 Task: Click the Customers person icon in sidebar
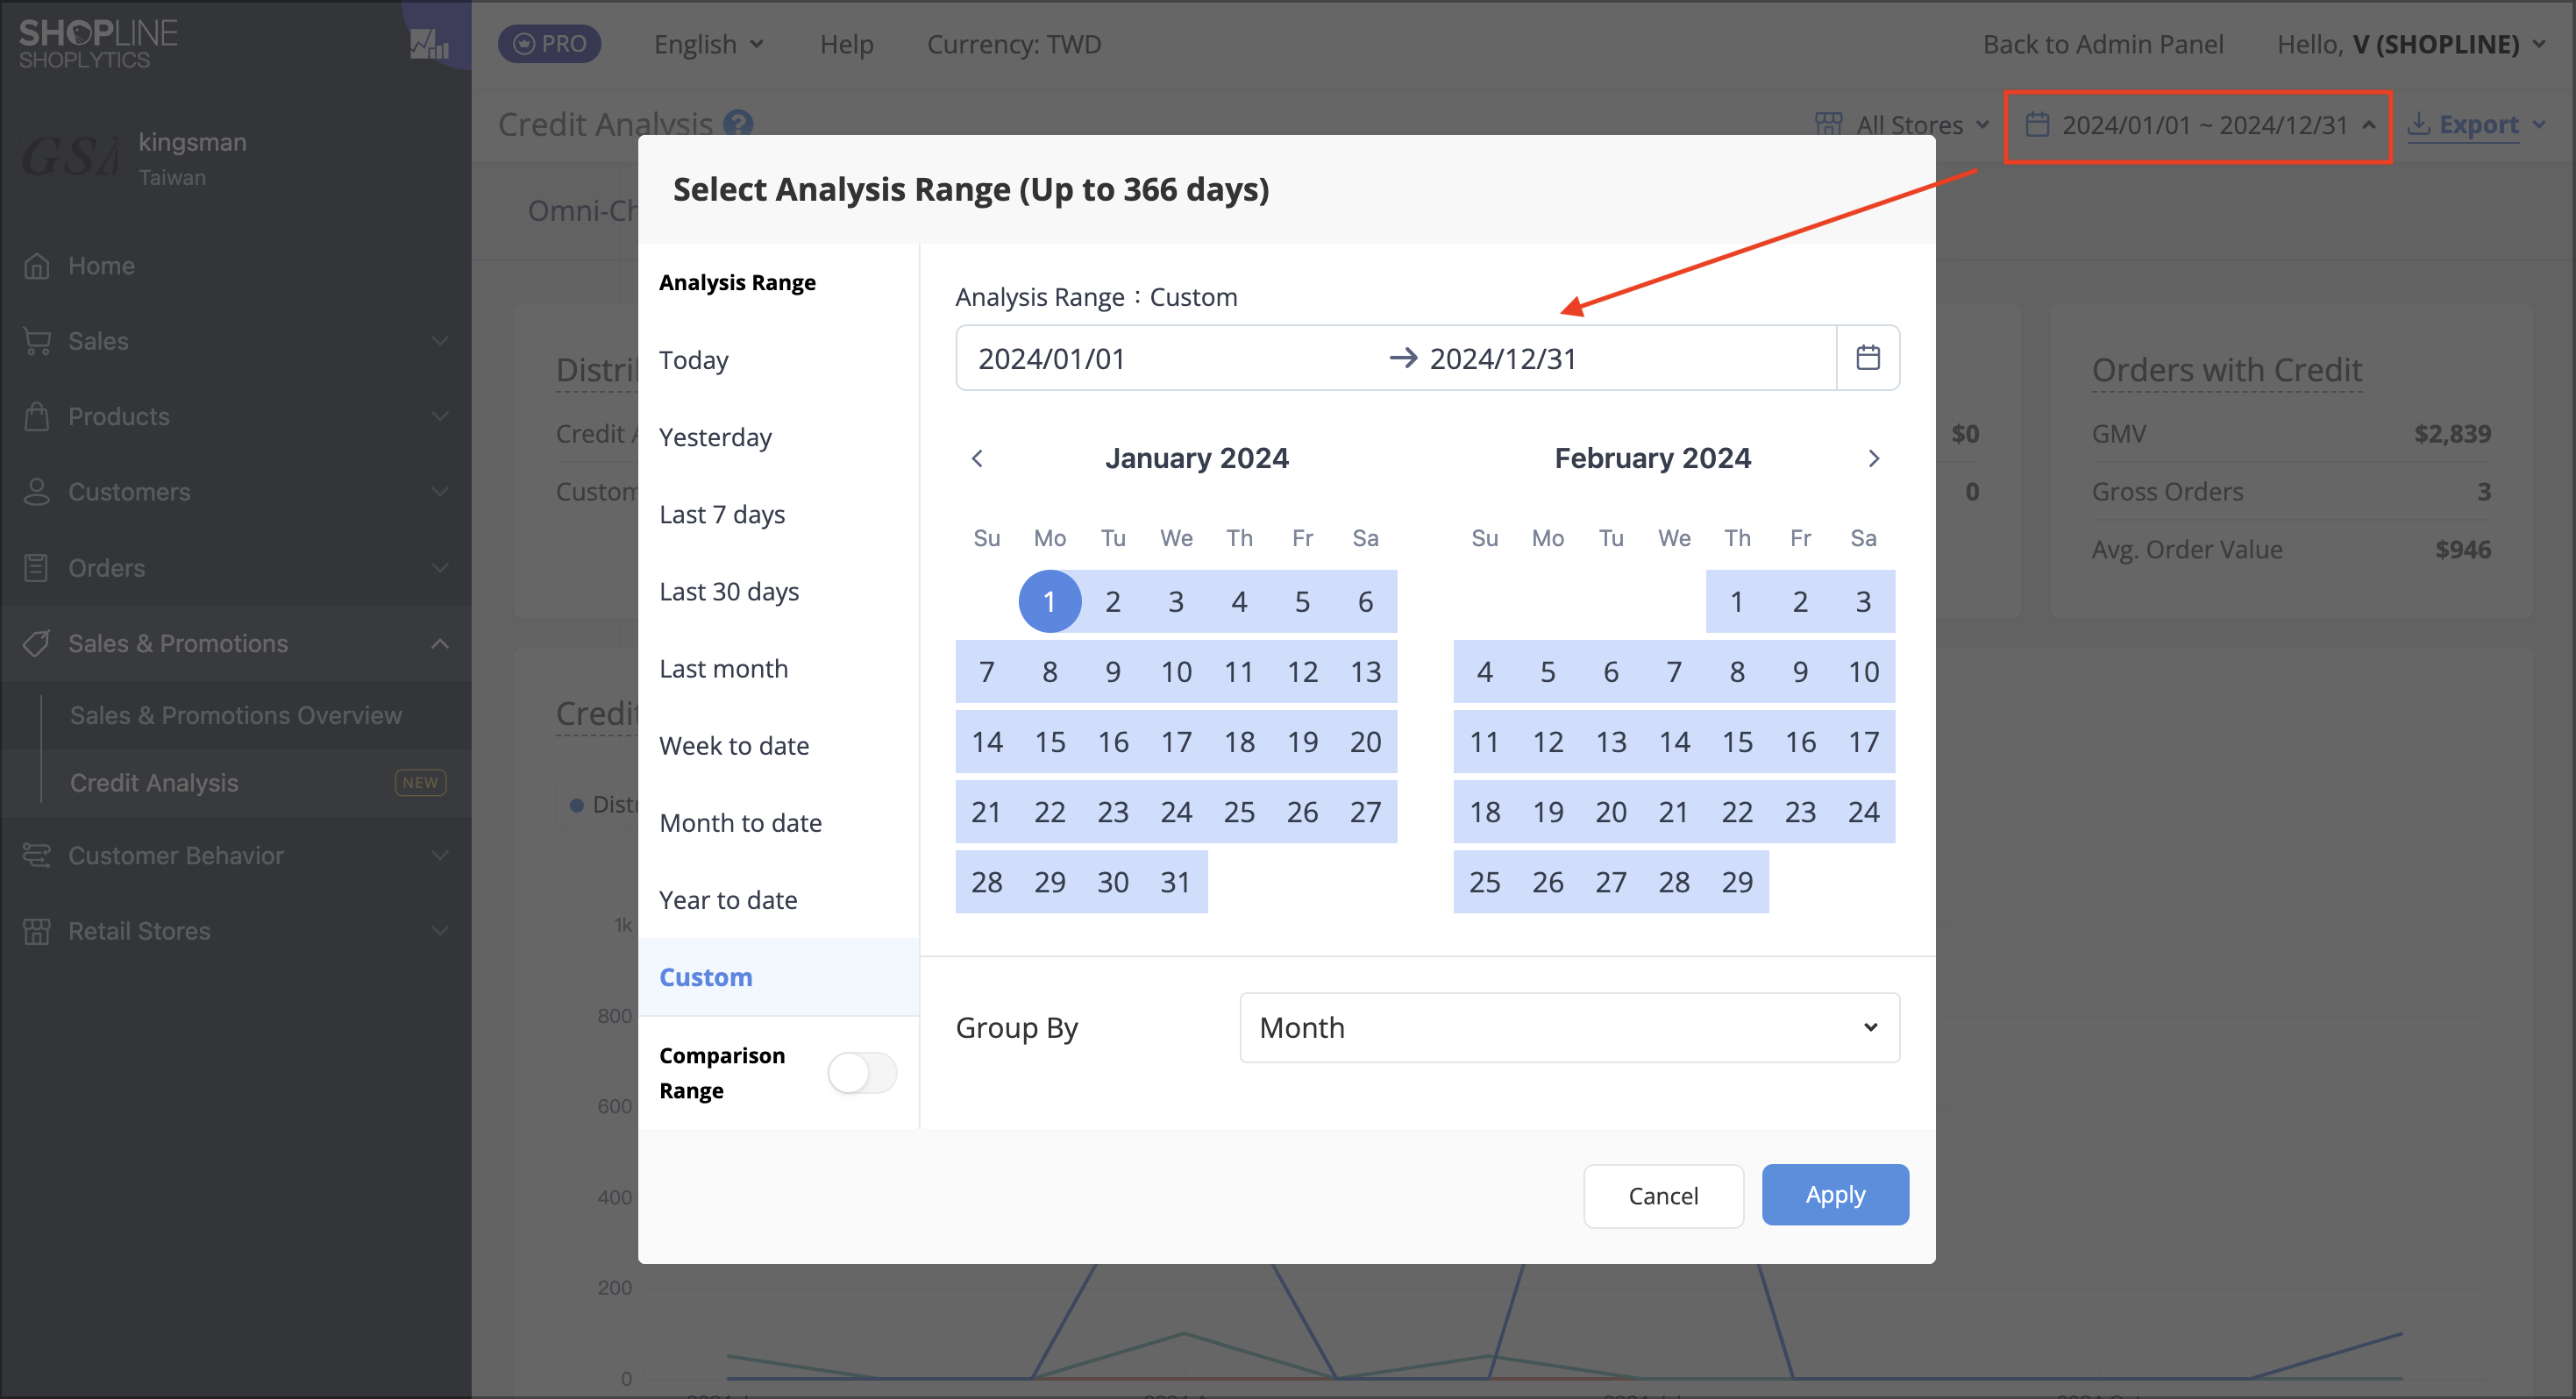point(36,492)
